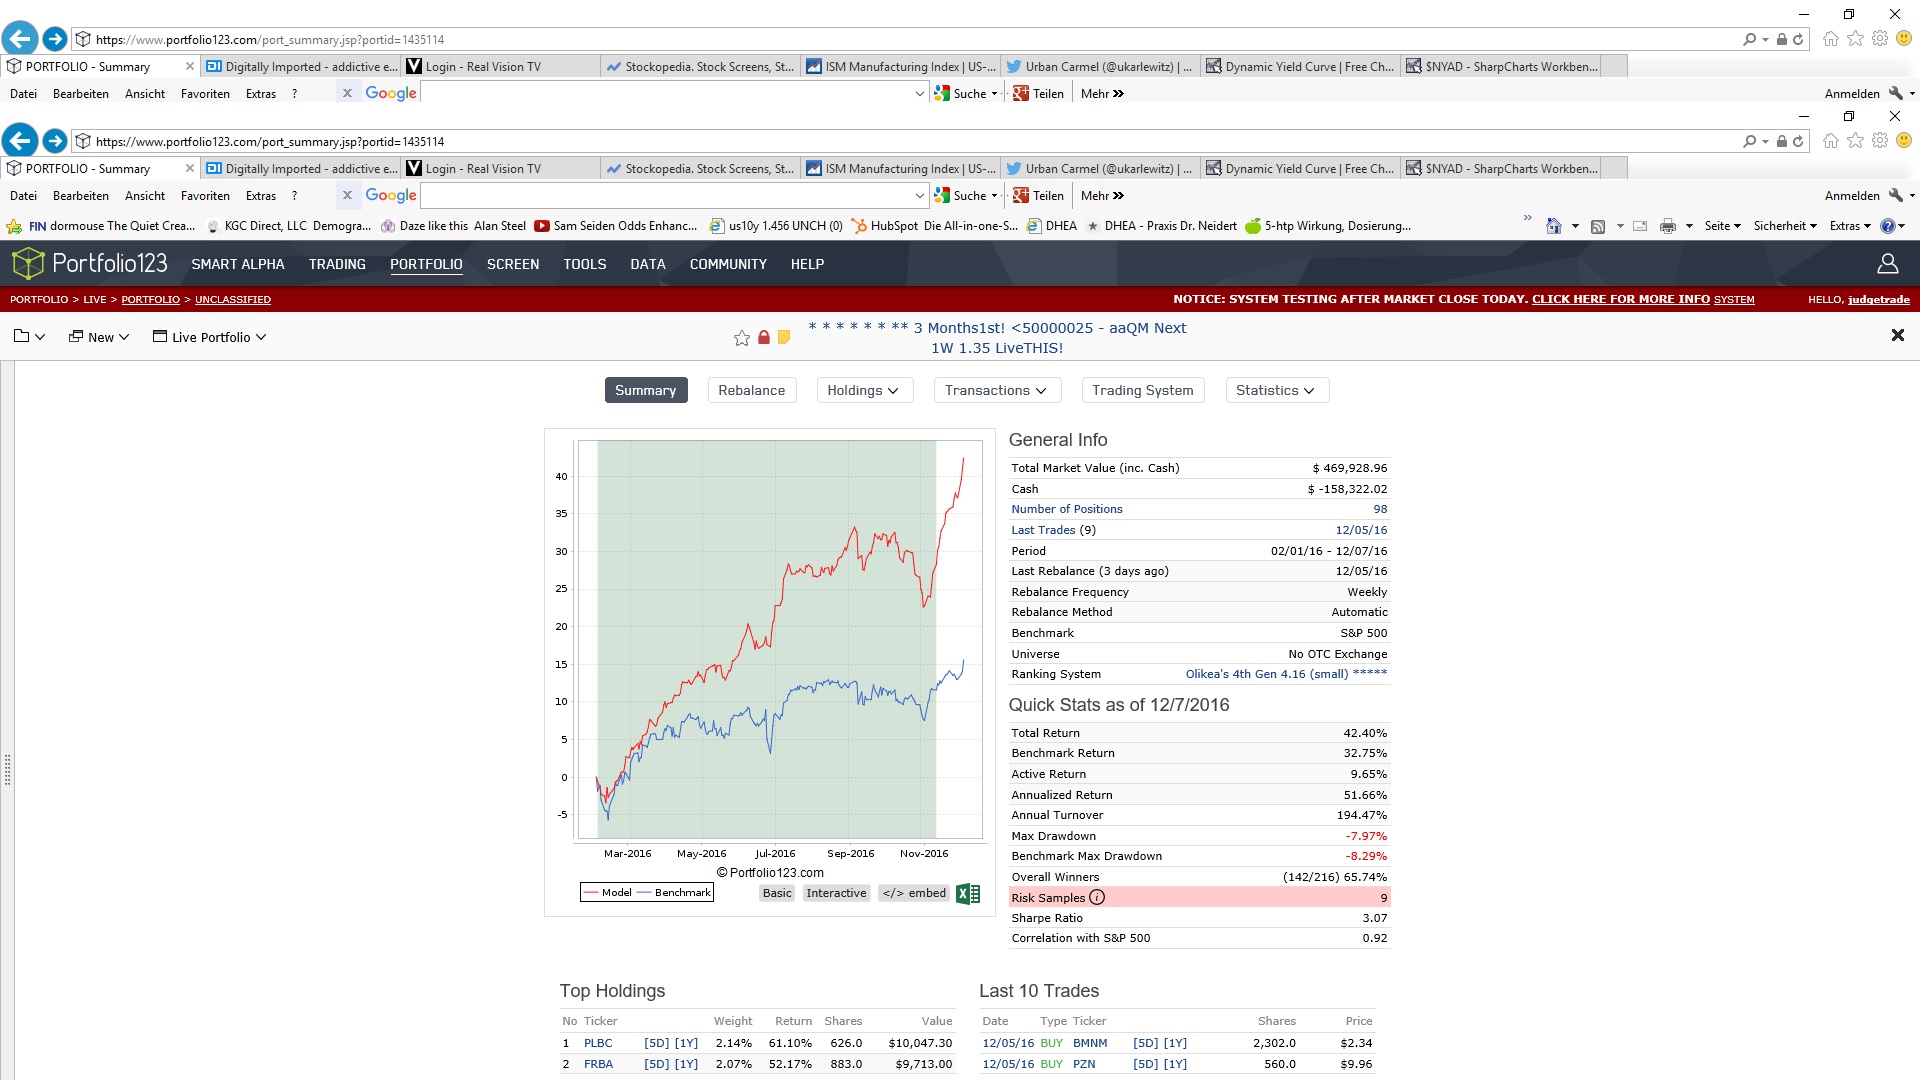The image size is (1920, 1080).
Task: Open BMNN ticker in Last 10 Trades
Action: (x=1090, y=1043)
